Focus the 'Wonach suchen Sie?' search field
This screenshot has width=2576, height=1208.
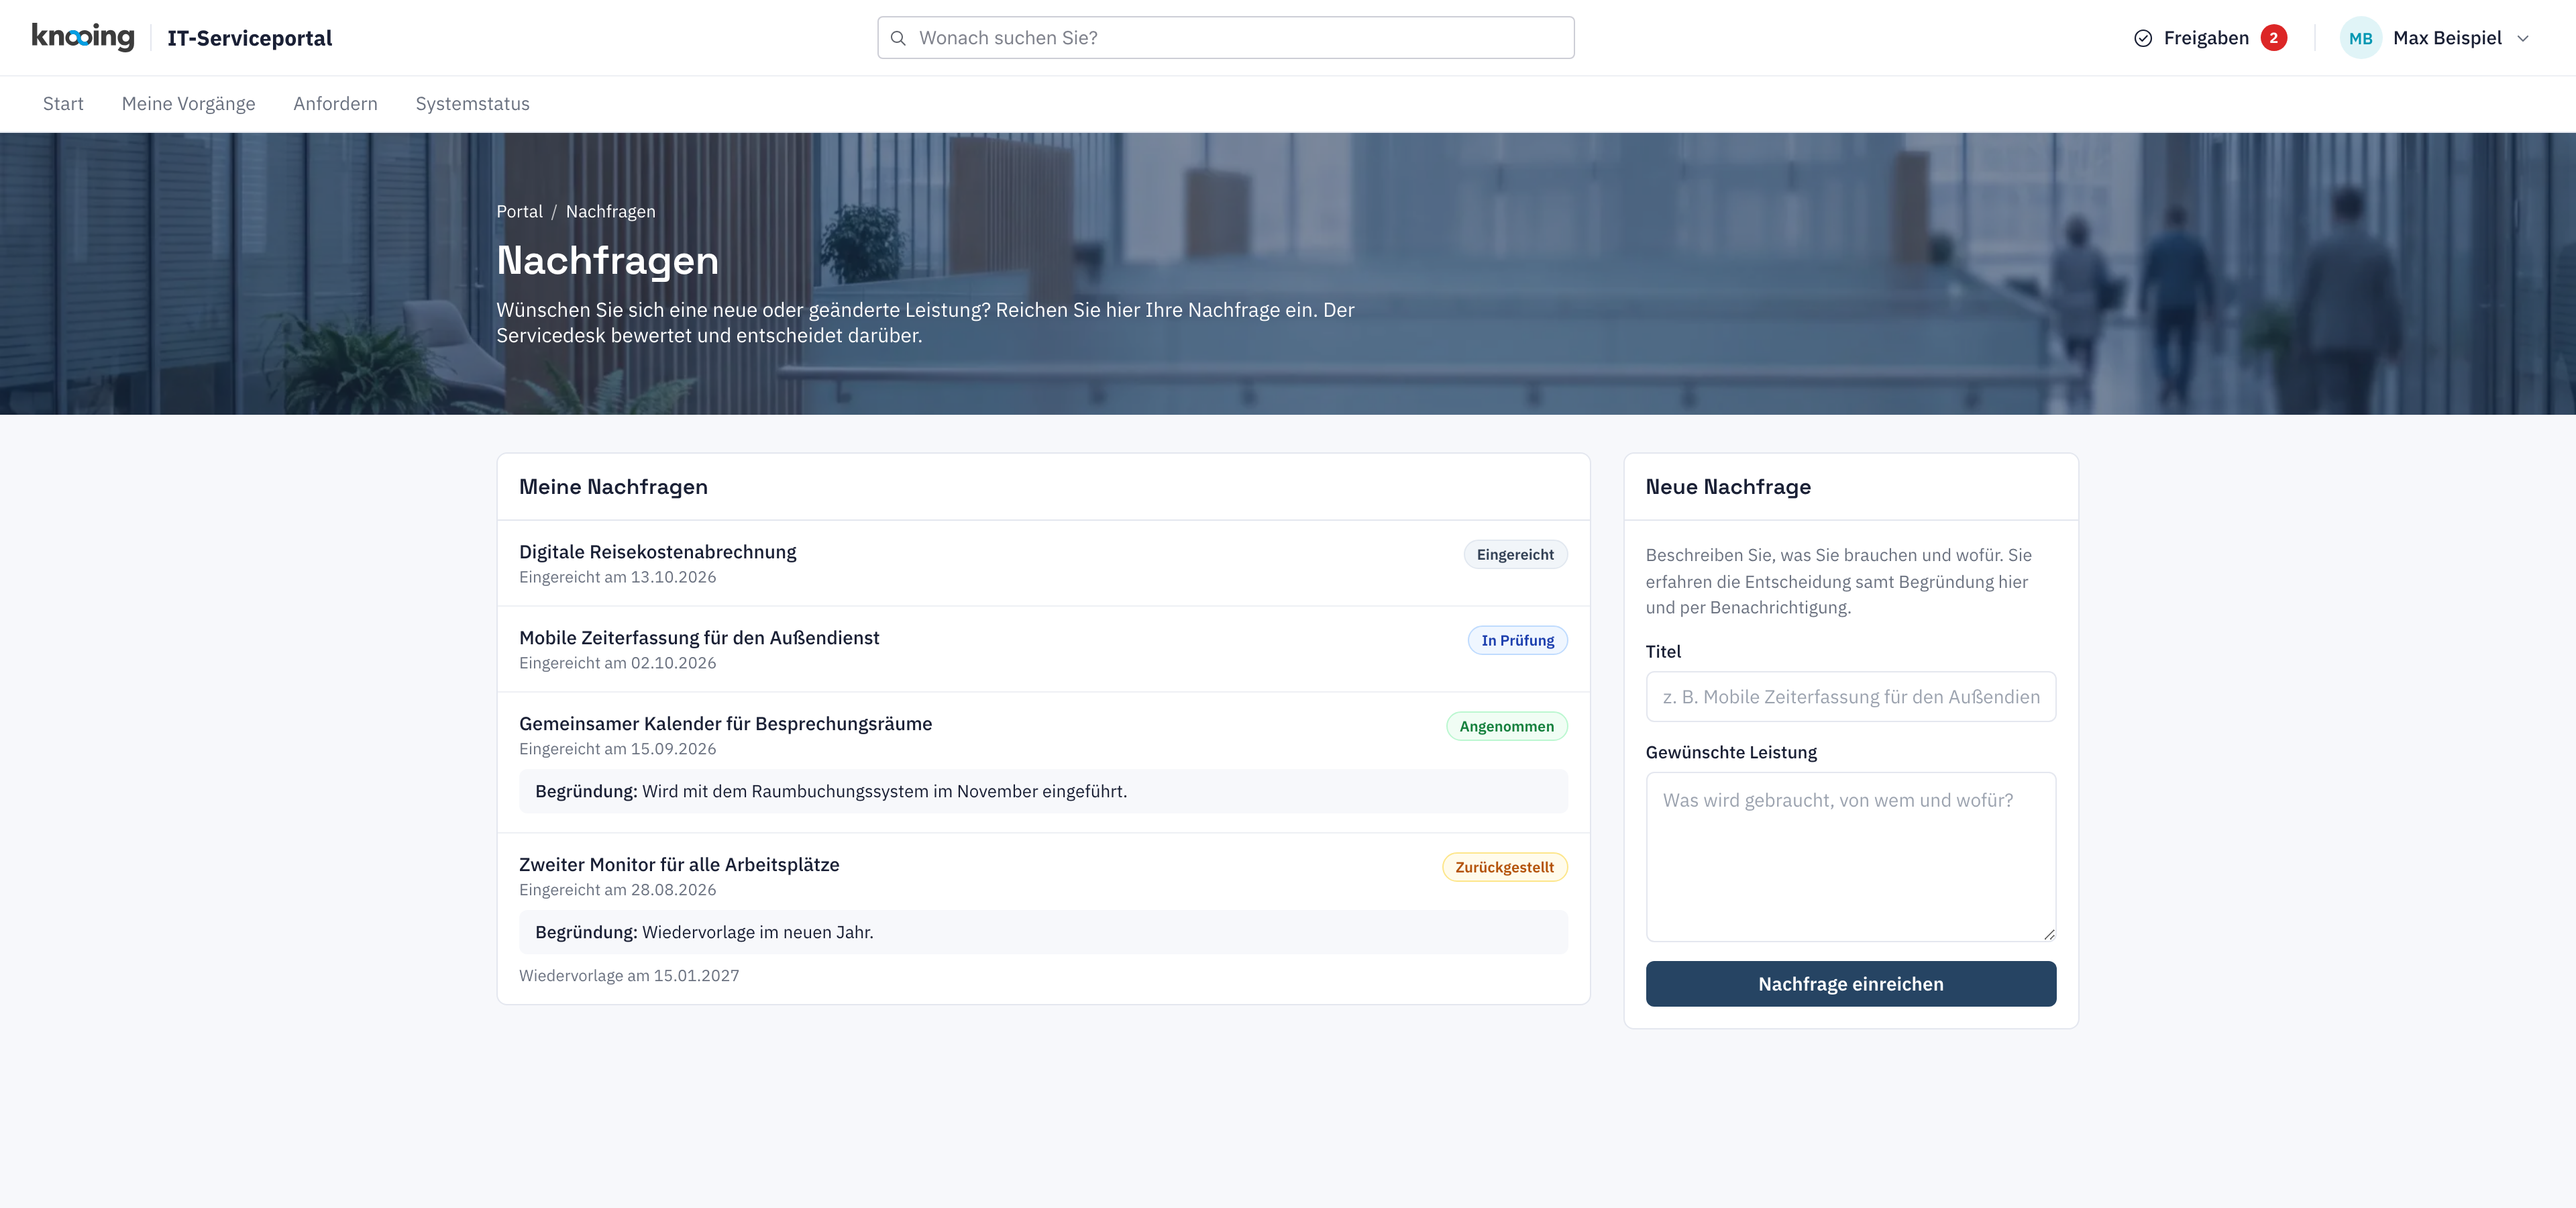coord(1226,38)
